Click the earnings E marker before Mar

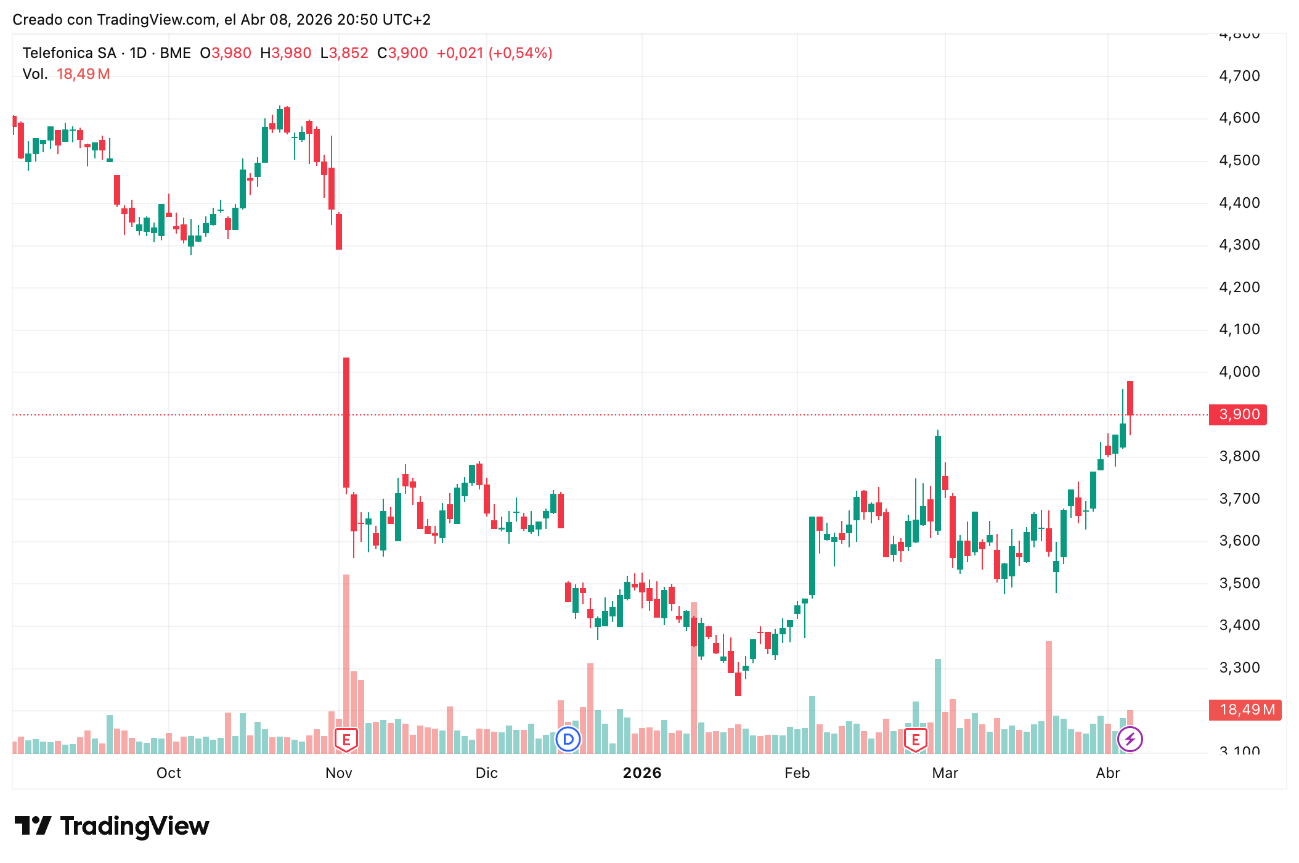coord(914,740)
